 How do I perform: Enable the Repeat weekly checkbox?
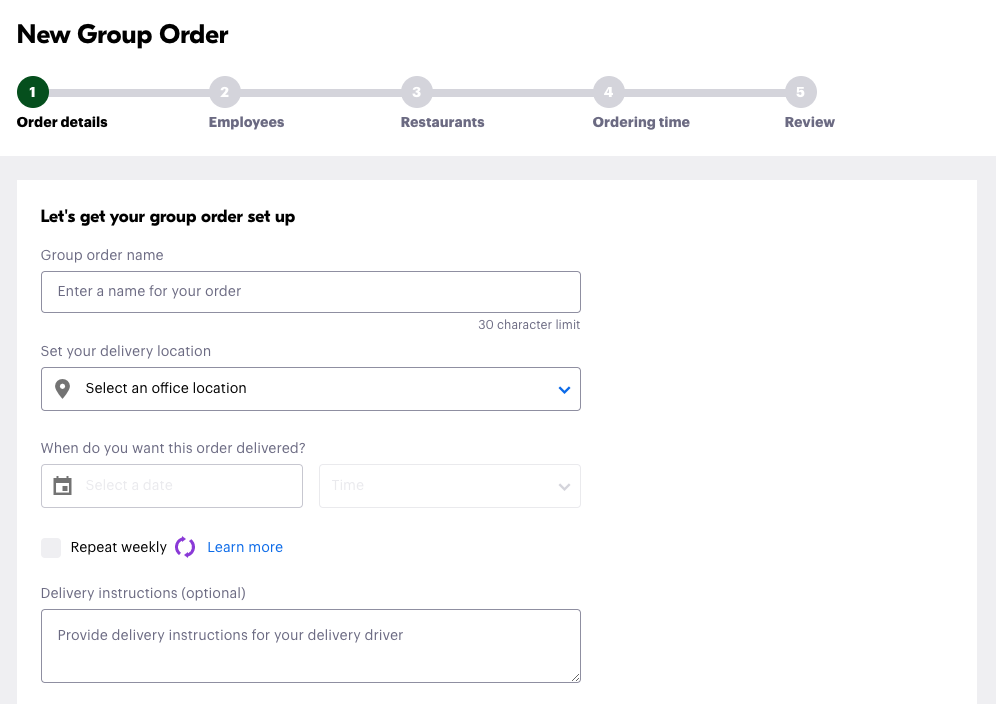tap(51, 547)
